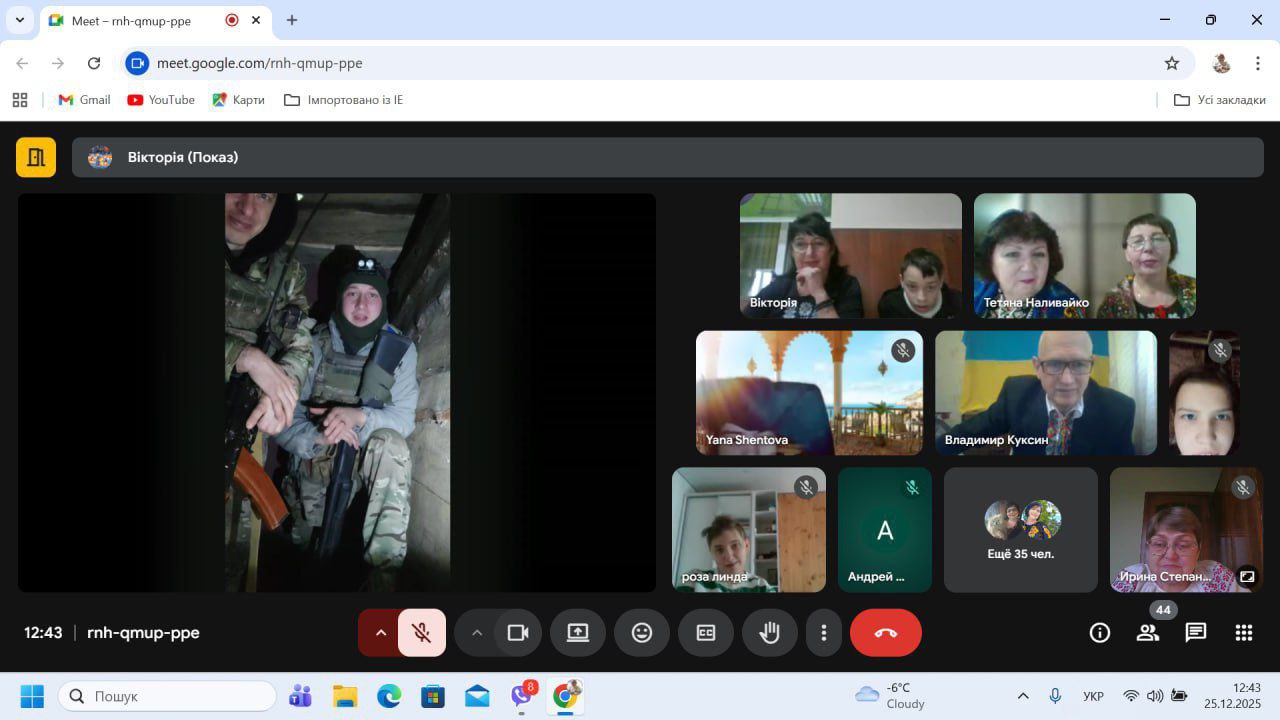Open the Gmail bookmark

pos(85,100)
